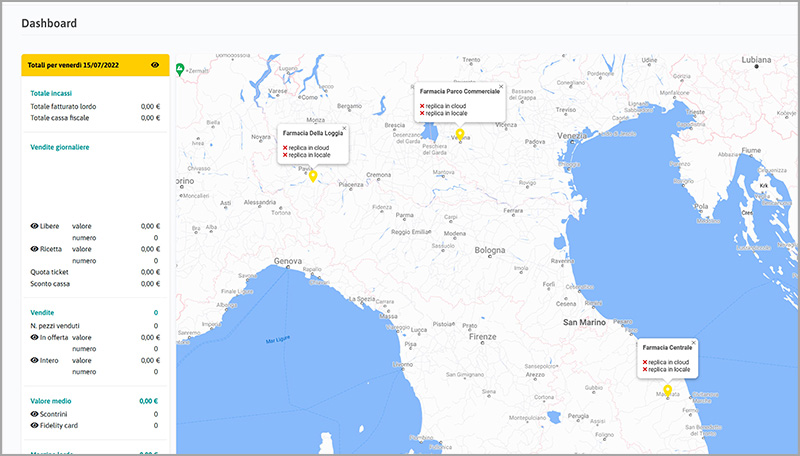800x456 pixels.
Task: Close the Farmacia Parco Commerciale popup
Action: [501, 87]
